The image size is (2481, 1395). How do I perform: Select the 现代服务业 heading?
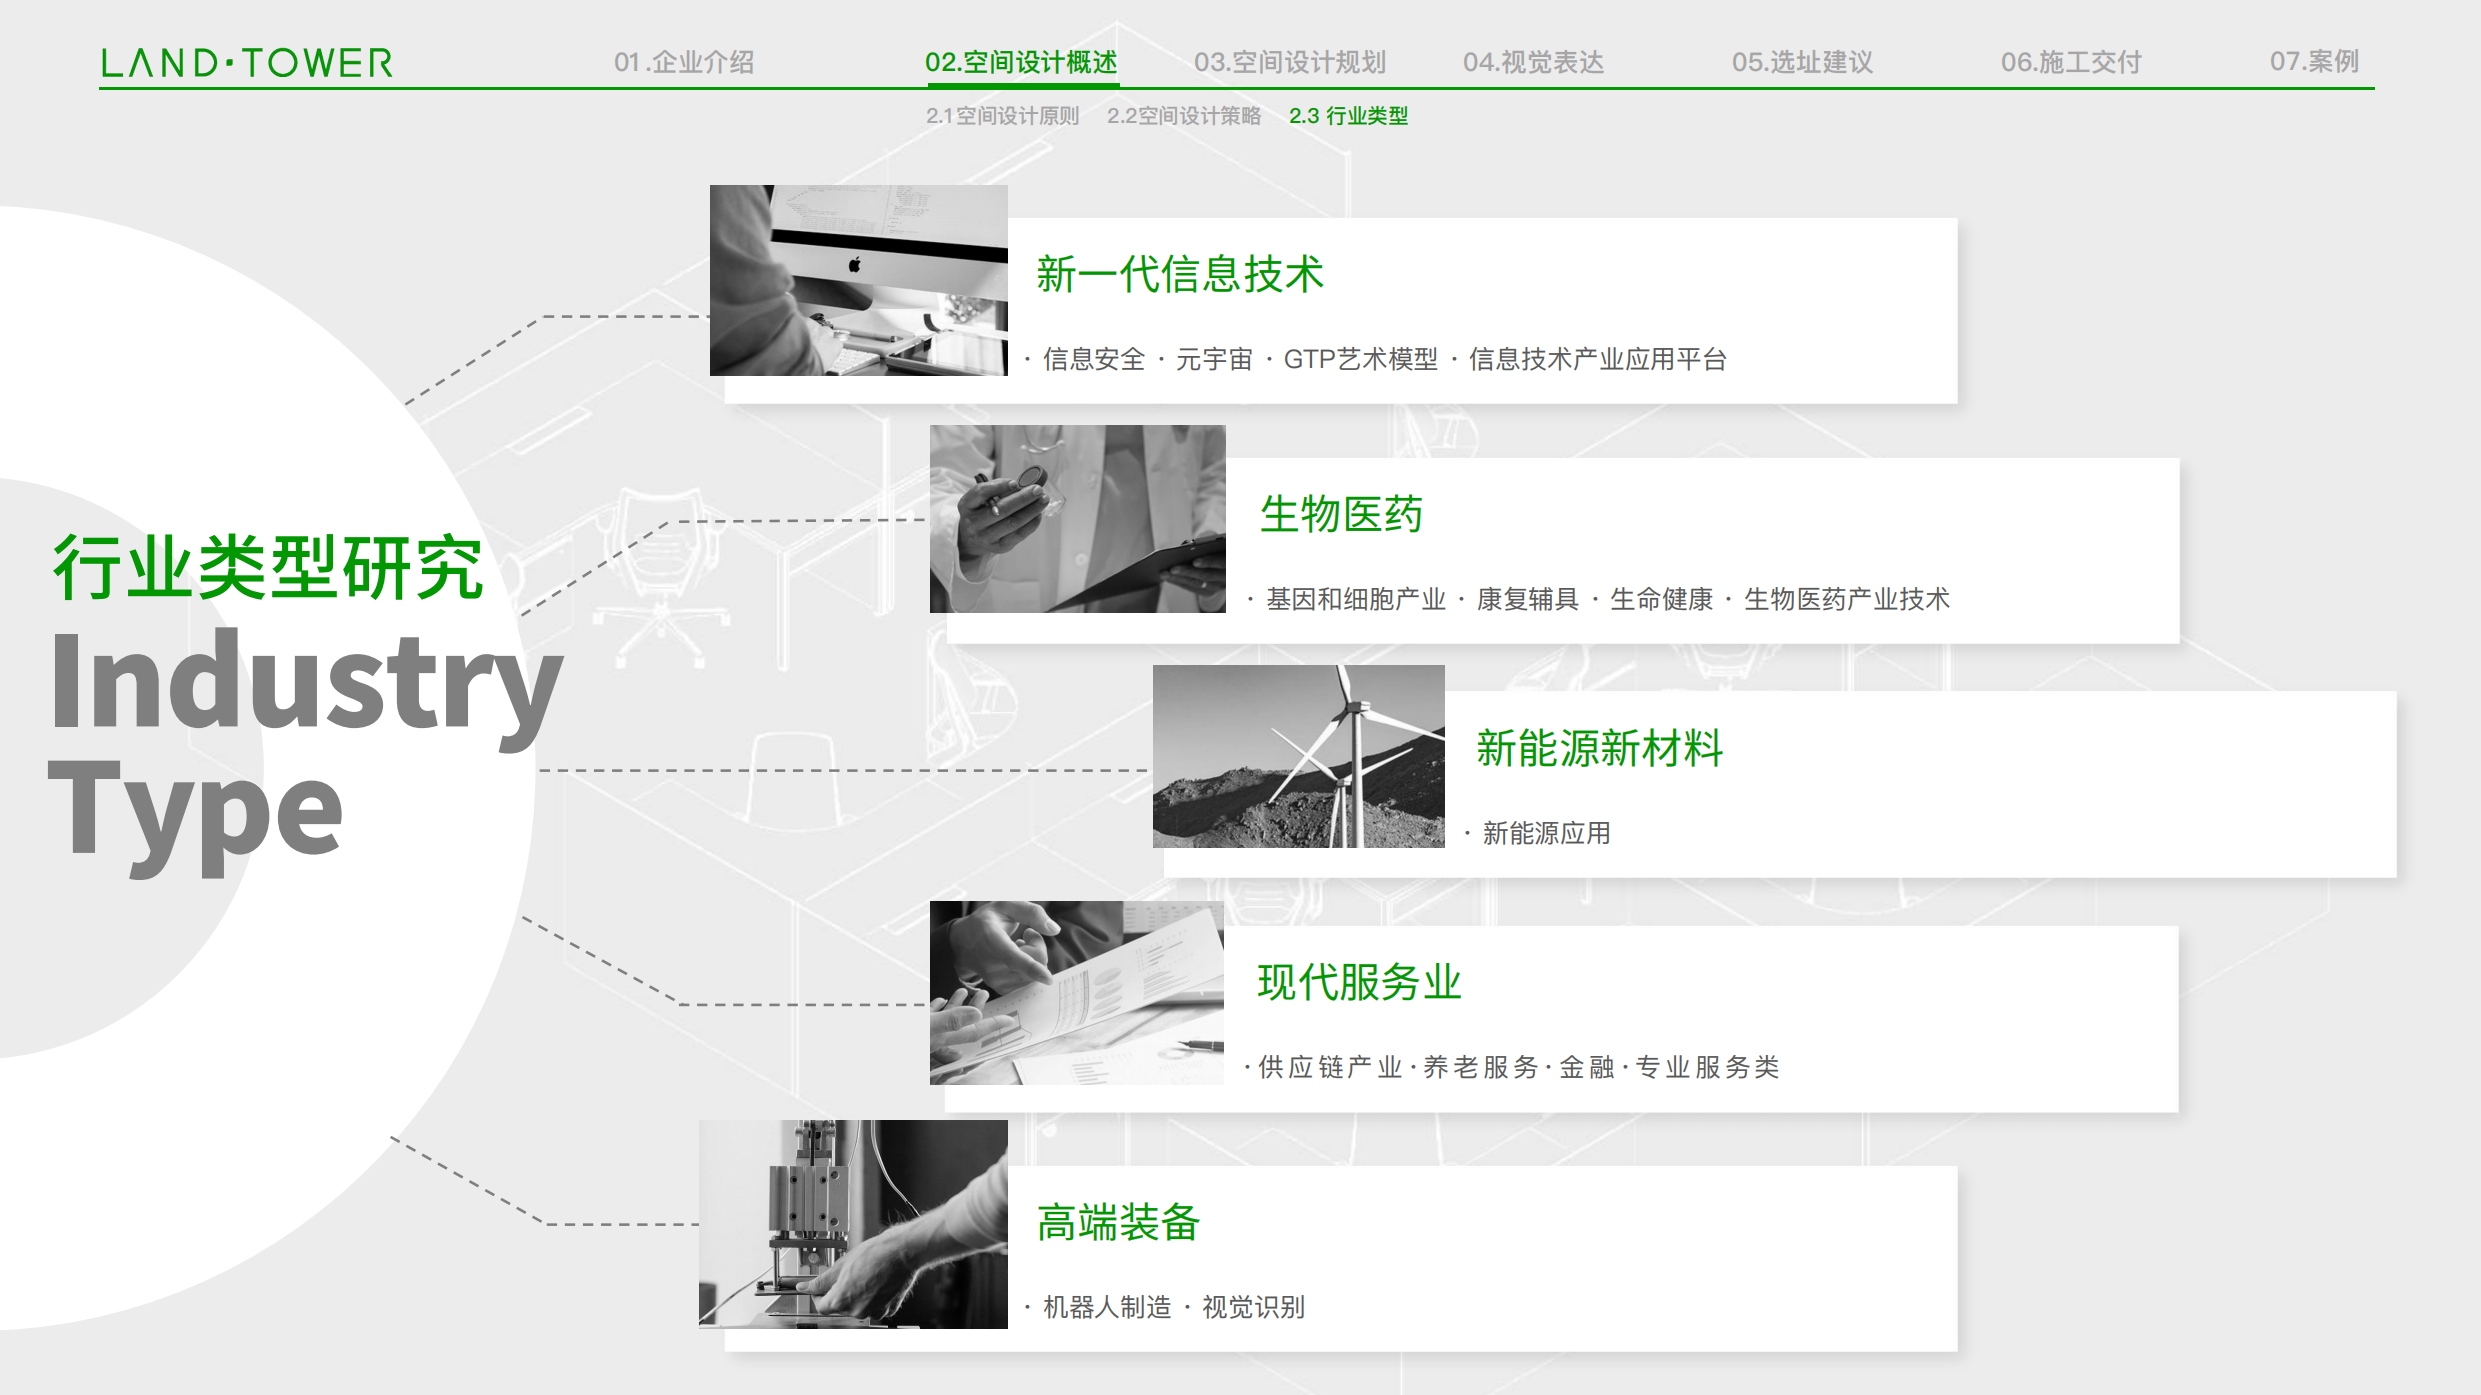(1359, 982)
